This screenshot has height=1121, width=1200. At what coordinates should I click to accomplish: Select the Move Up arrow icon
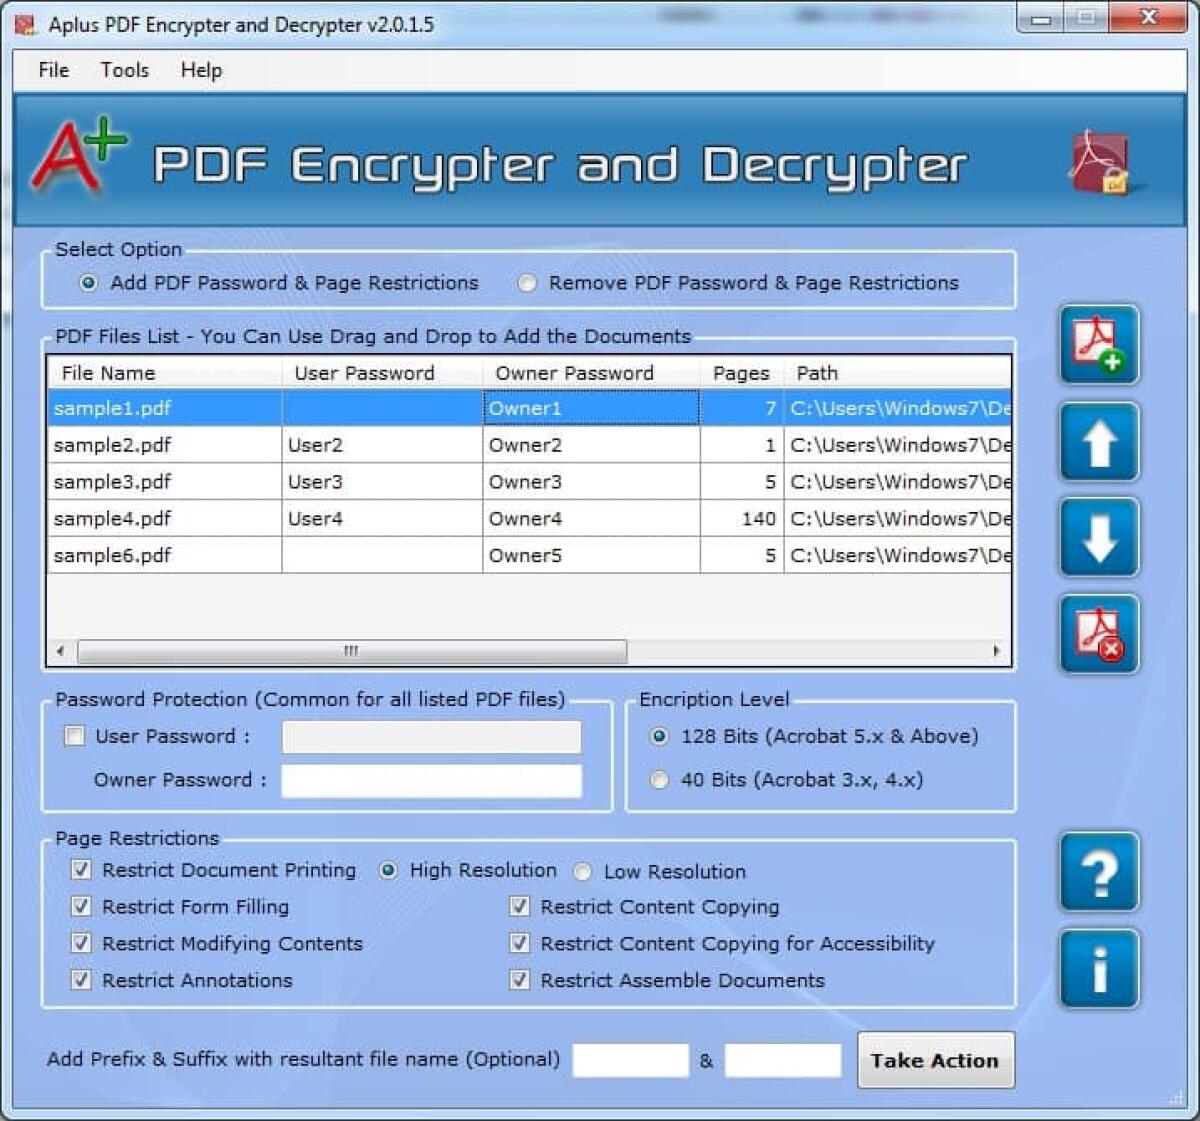pyautogui.click(x=1098, y=441)
